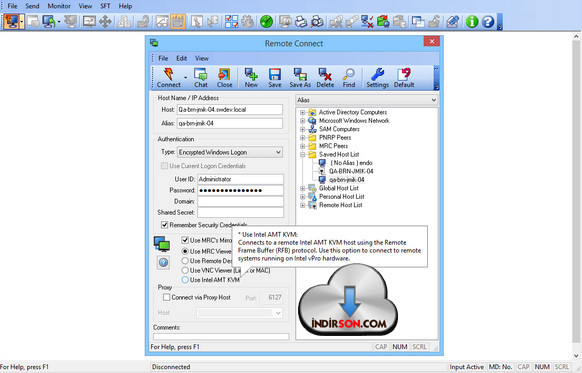Select Use VNC Viewer radio button

[185, 270]
